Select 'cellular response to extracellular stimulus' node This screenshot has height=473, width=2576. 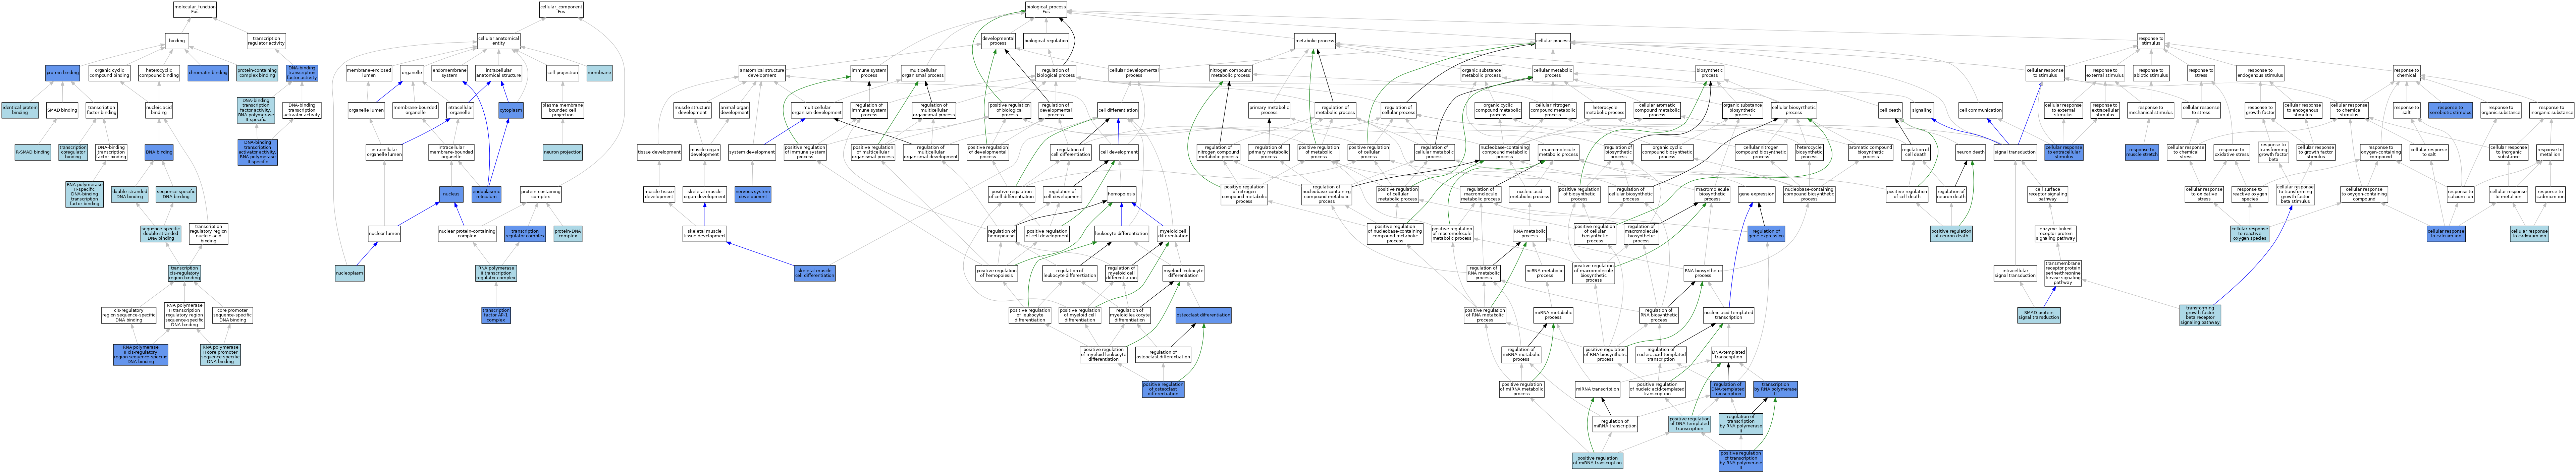pos(2064,152)
